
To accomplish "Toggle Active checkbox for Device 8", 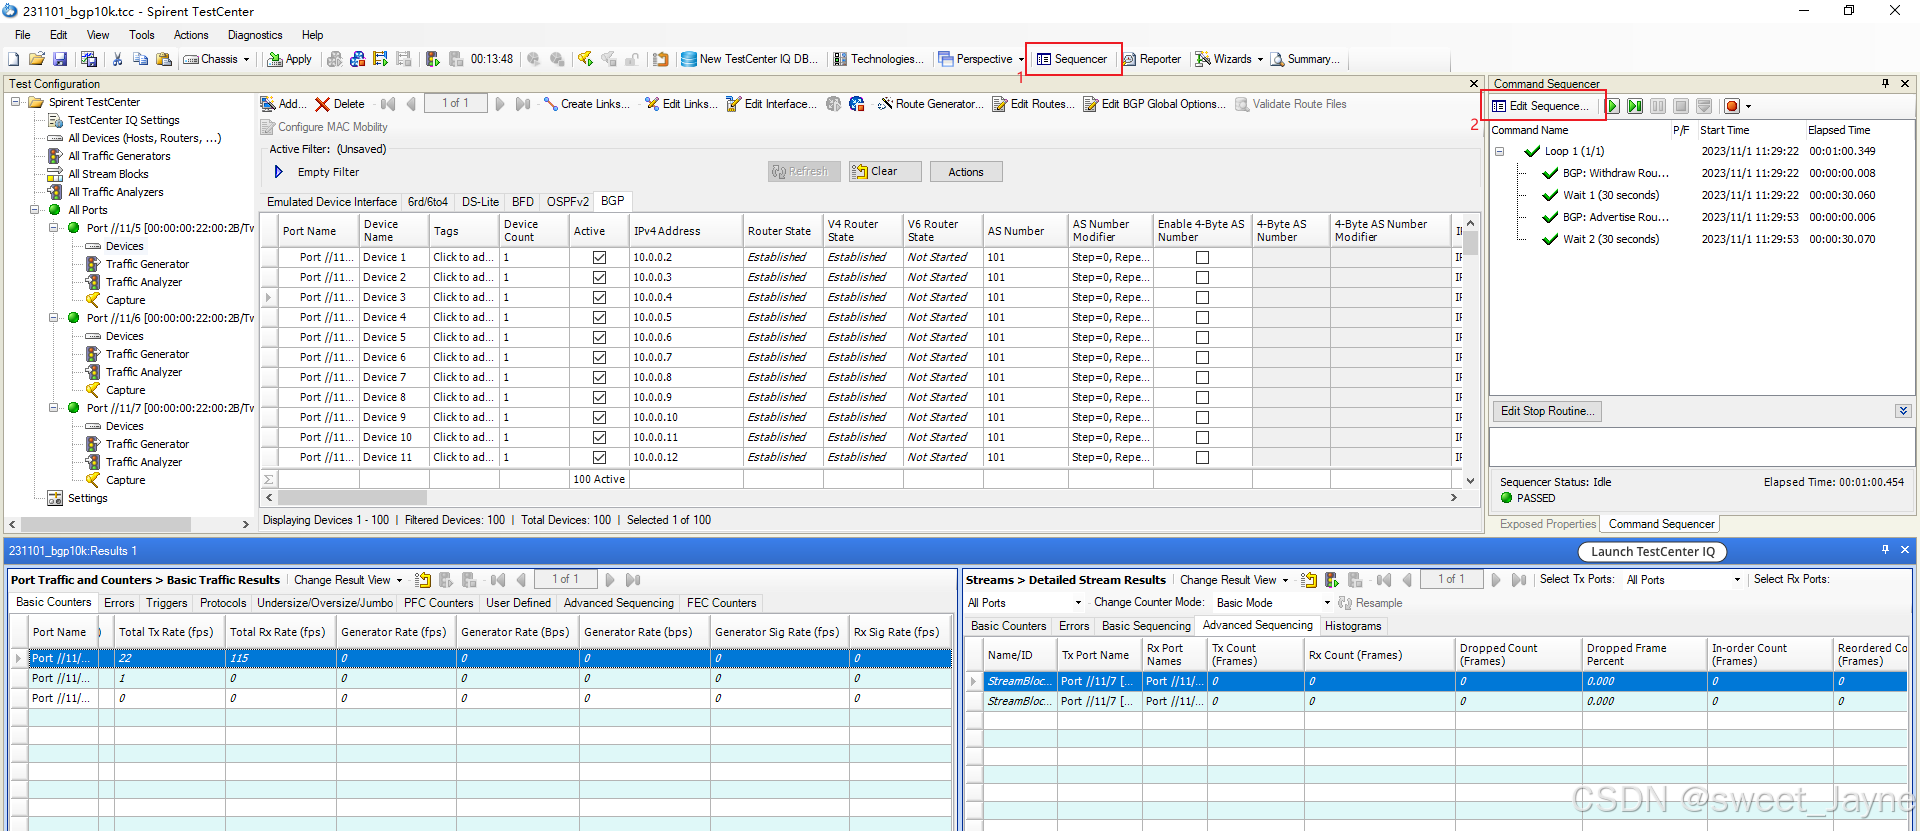I will pyautogui.click(x=599, y=397).
